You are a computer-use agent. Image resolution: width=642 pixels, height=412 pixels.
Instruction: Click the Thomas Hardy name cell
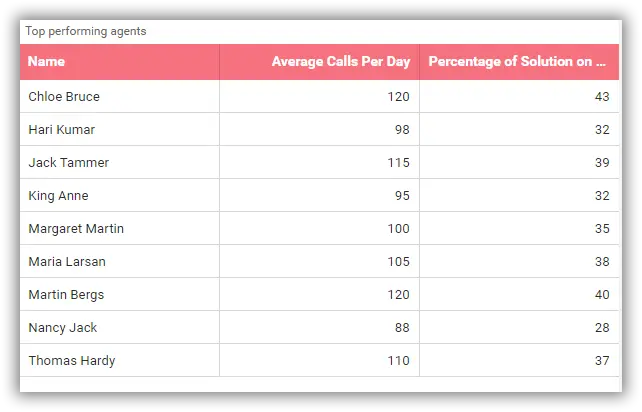tap(71, 361)
